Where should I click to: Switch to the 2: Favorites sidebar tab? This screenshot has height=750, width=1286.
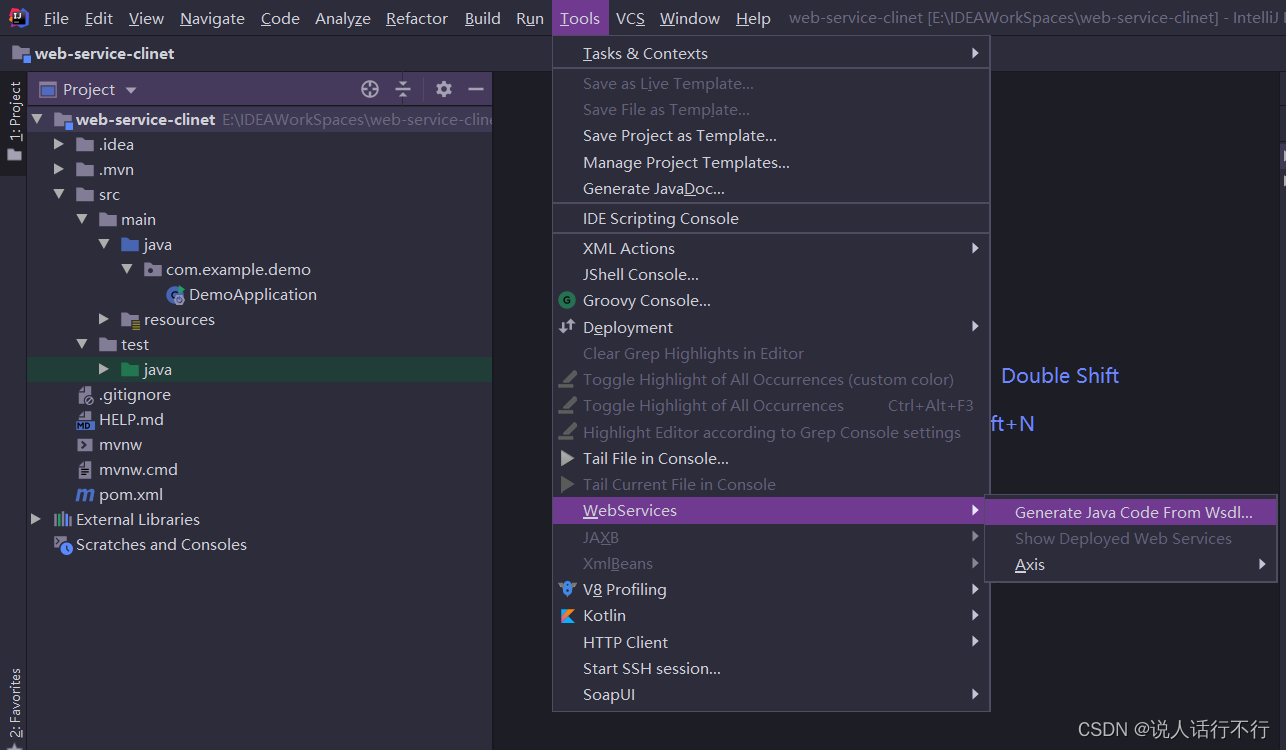[14, 700]
